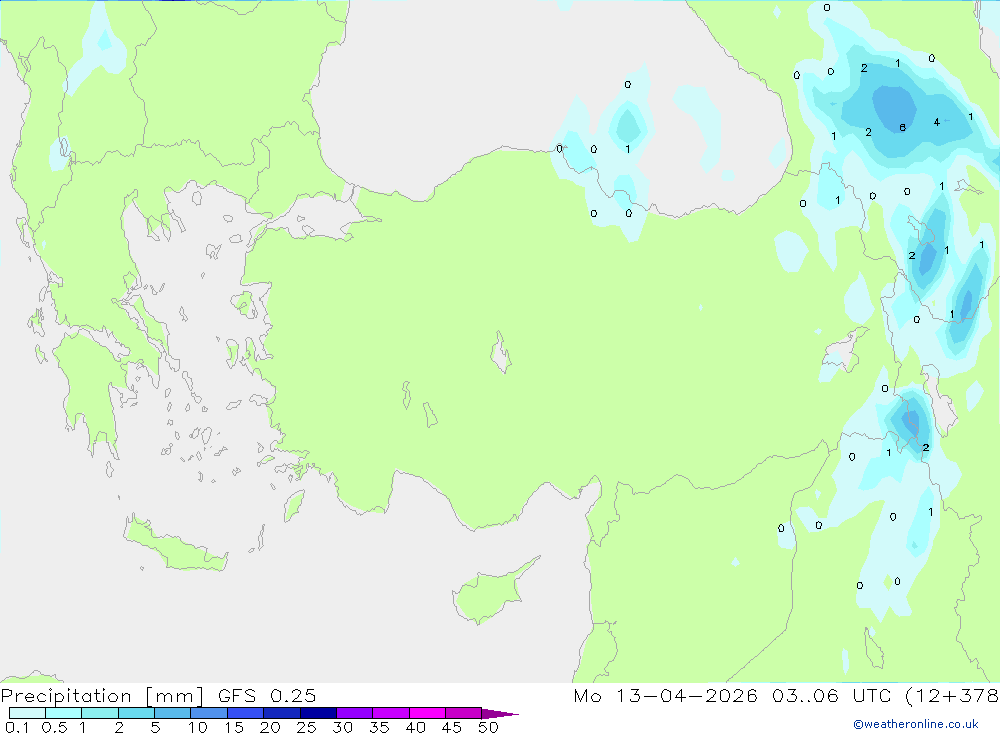Click the 1–2 mm legend color swatch
The width and height of the screenshot is (1000, 733).
click(100, 713)
